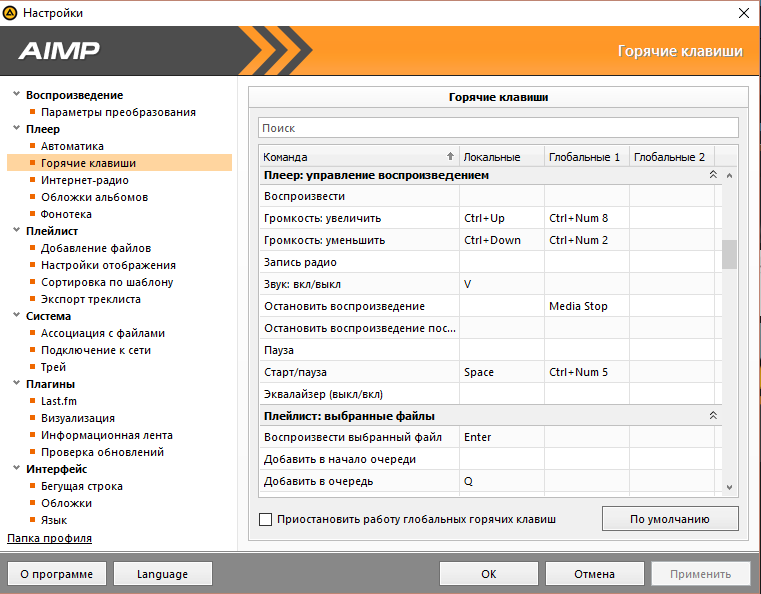Open the Интернет-радио settings page
This screenshot has height=594, width=761.
tap(84, 180)
